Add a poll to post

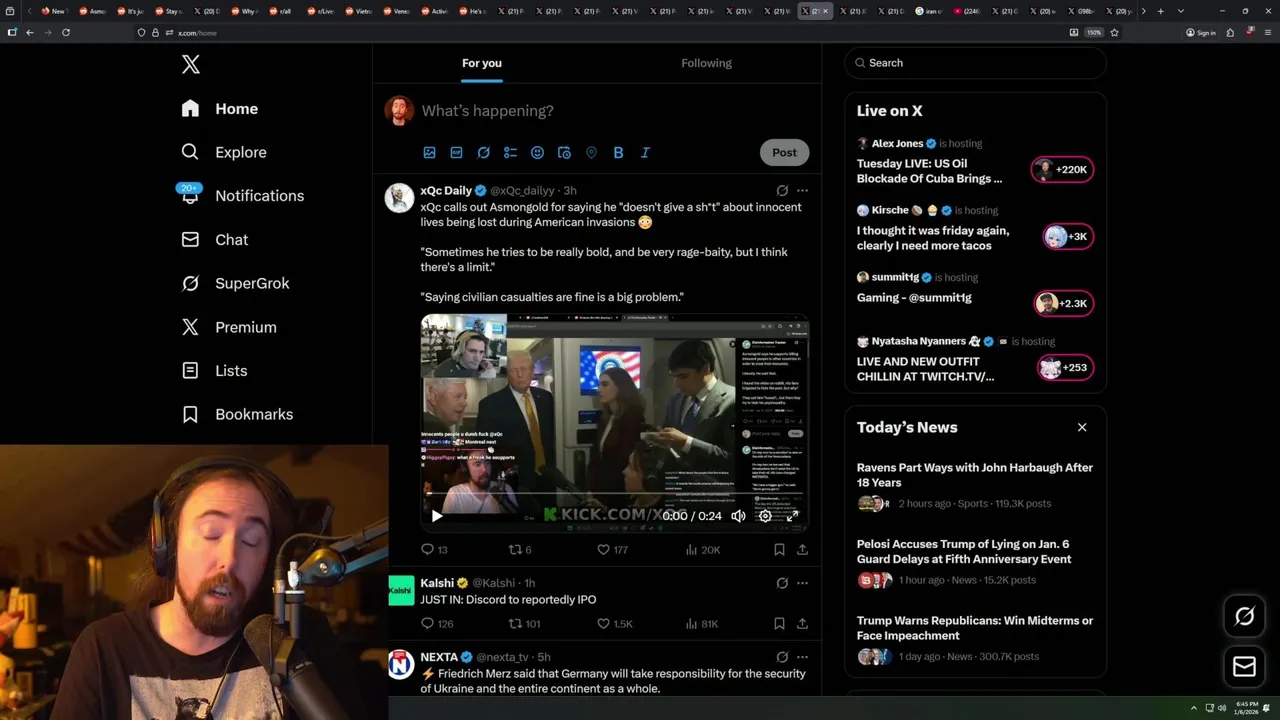pyautogui.click(x=510, y=153)
